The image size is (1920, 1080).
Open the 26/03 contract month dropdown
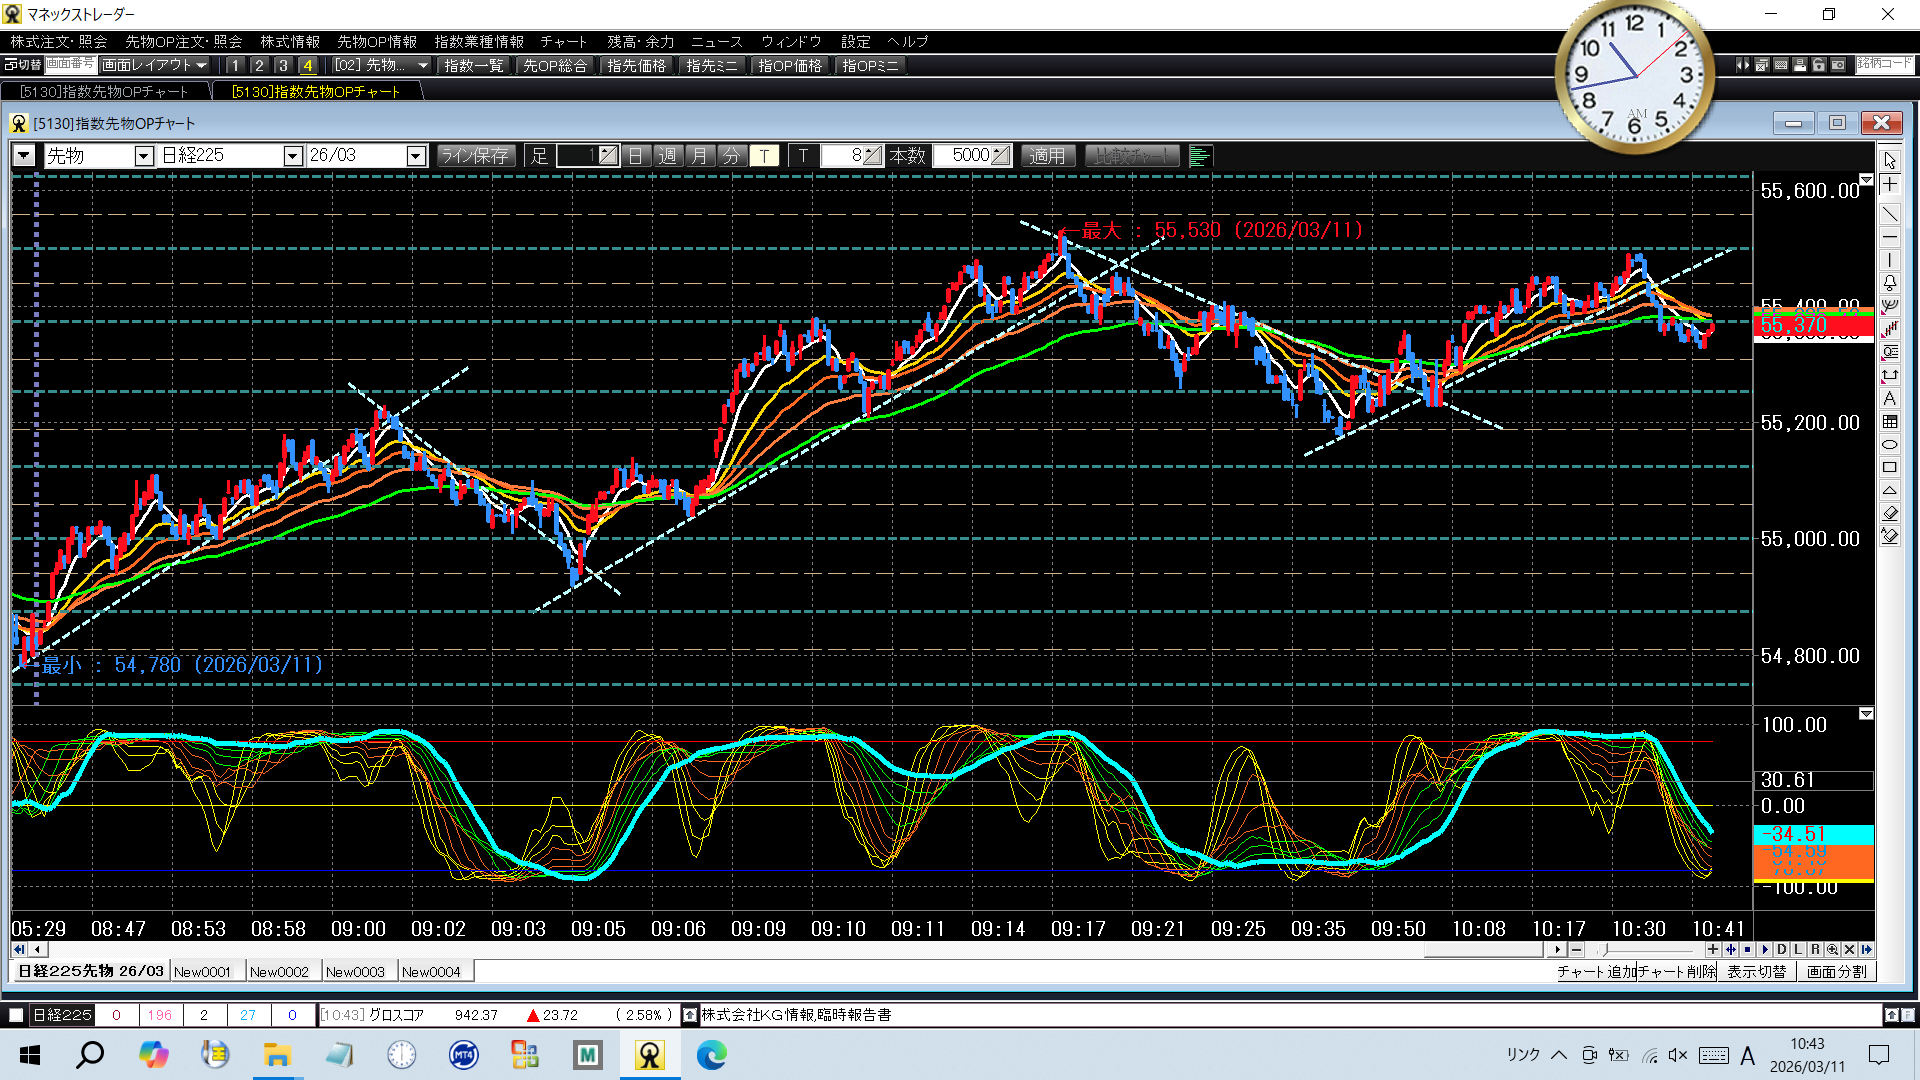point(416,156)
